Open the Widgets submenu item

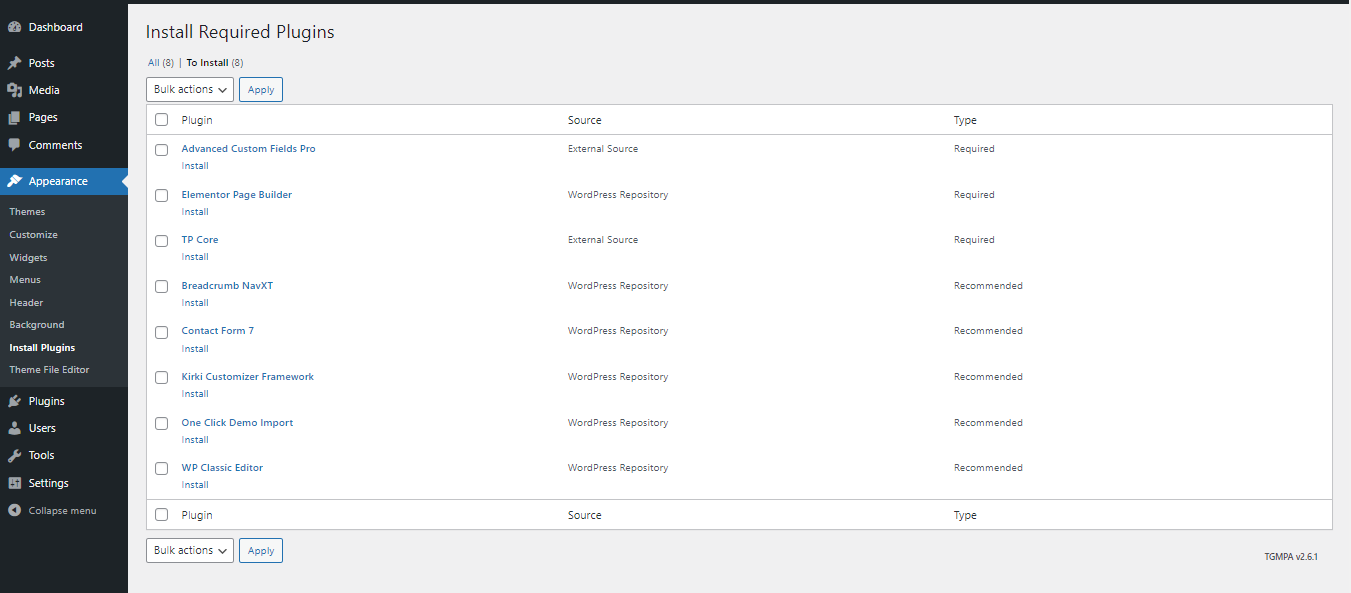28,258
